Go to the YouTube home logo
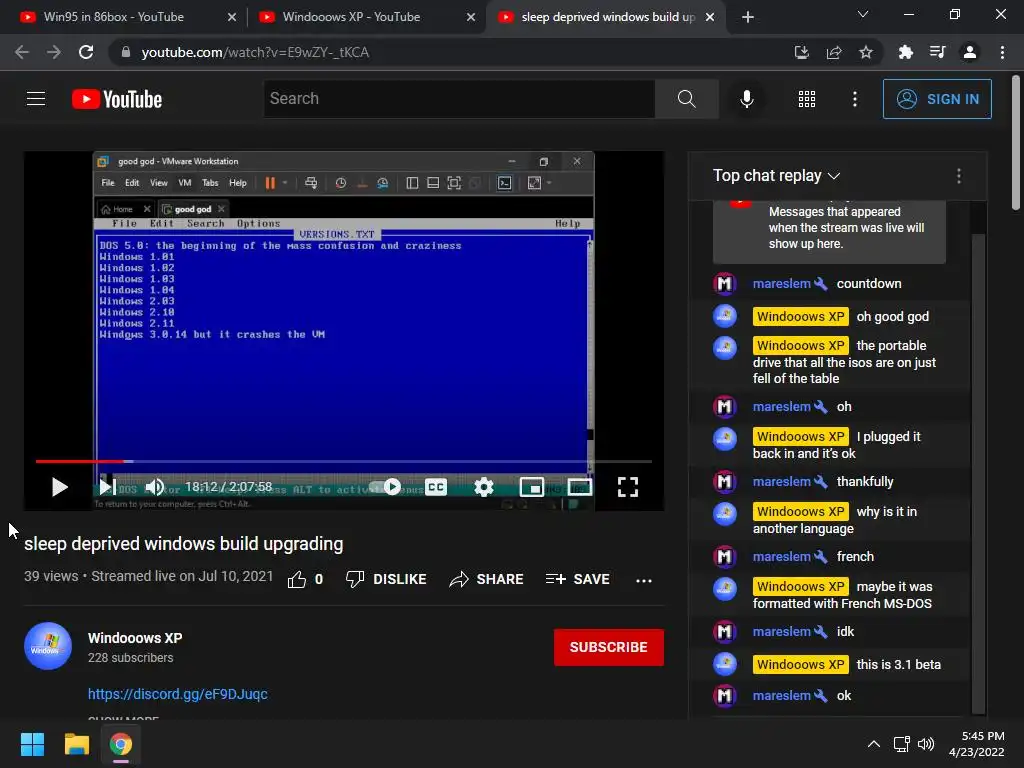The width and height of the screenshot is (1024, 768). pos(117,99)
